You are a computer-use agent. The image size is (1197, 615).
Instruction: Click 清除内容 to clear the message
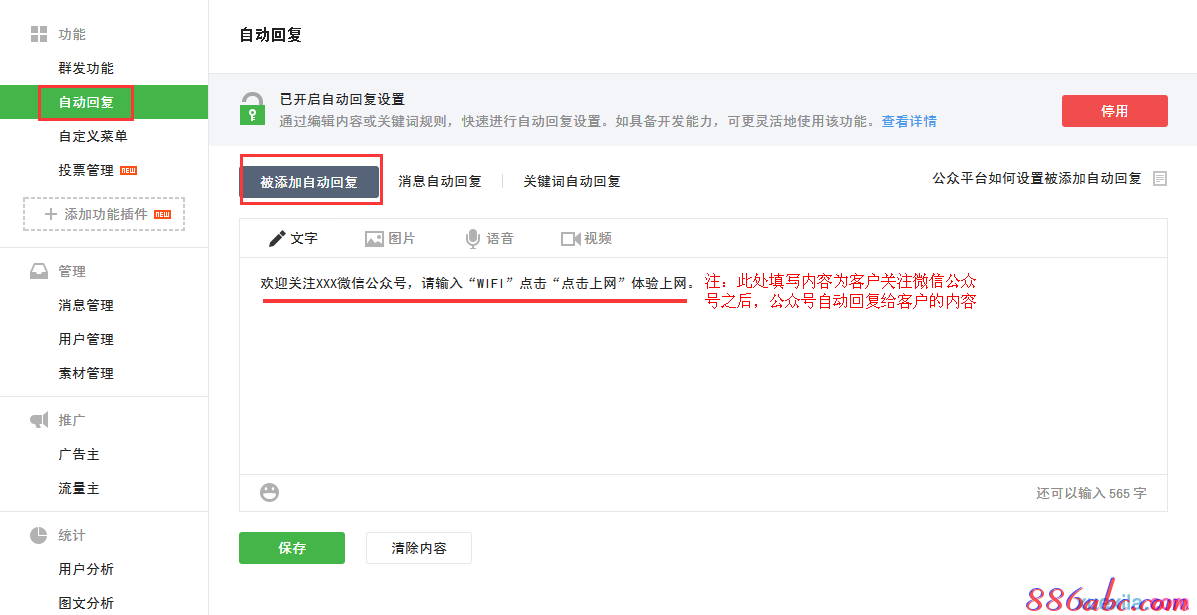[x=418, y=548]
